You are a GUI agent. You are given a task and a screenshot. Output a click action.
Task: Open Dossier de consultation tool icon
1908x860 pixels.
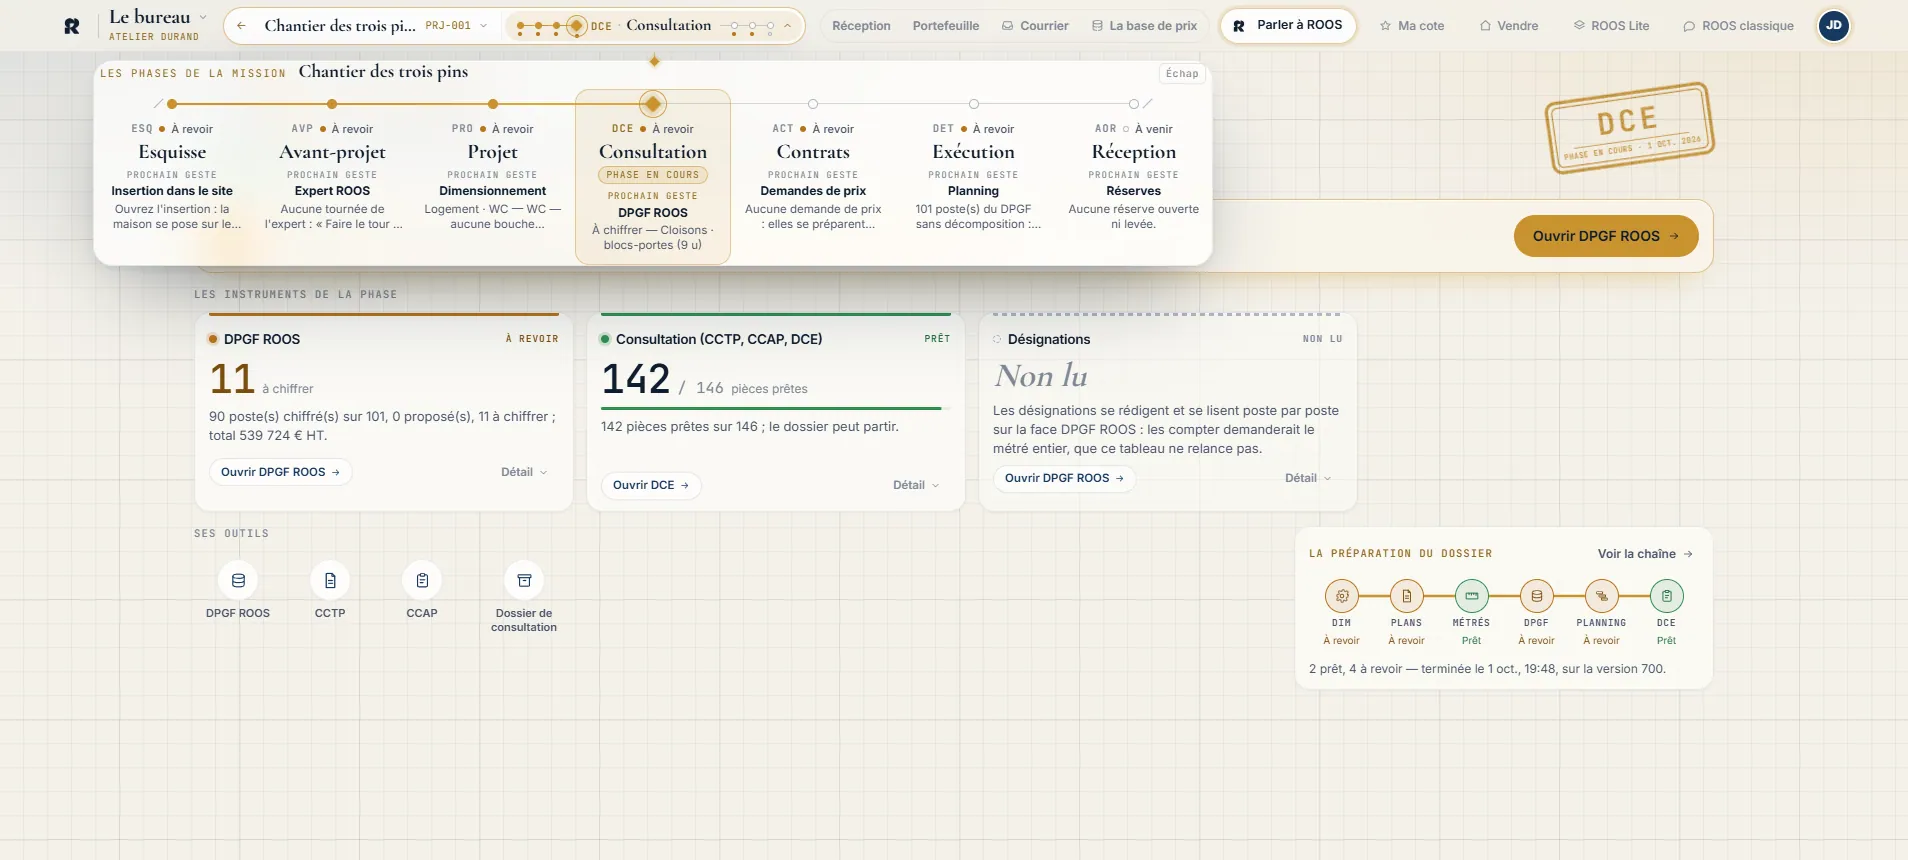(524, 580)
